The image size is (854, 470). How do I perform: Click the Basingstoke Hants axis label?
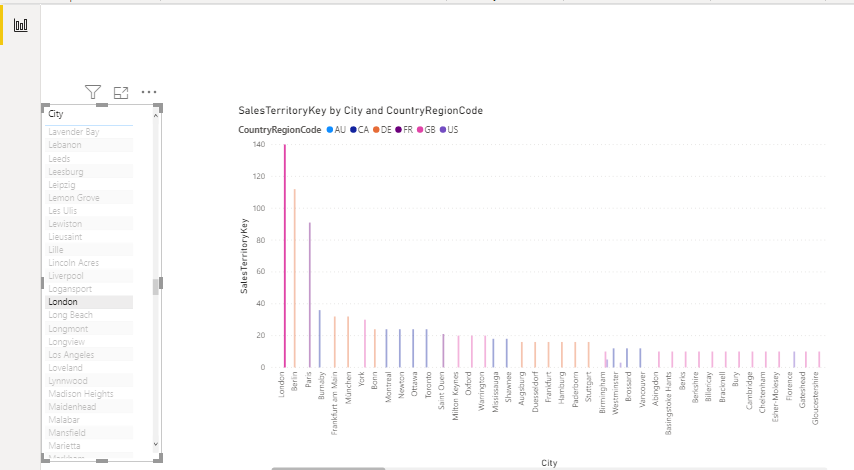click(x=668, y=403)
